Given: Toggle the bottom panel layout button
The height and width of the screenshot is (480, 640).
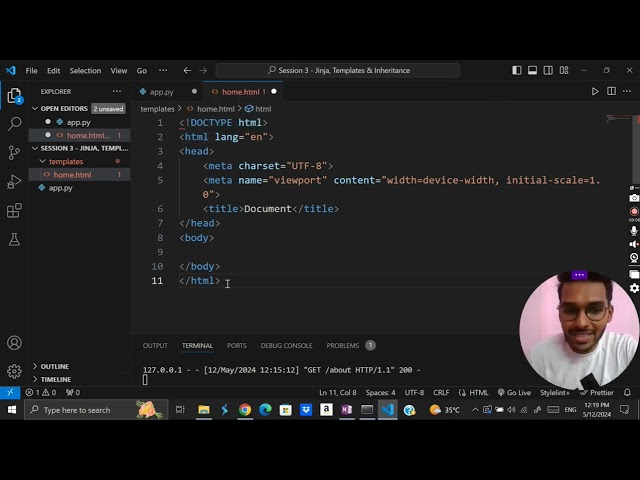Looking at the screenshot, I should [x=531, y=71].
